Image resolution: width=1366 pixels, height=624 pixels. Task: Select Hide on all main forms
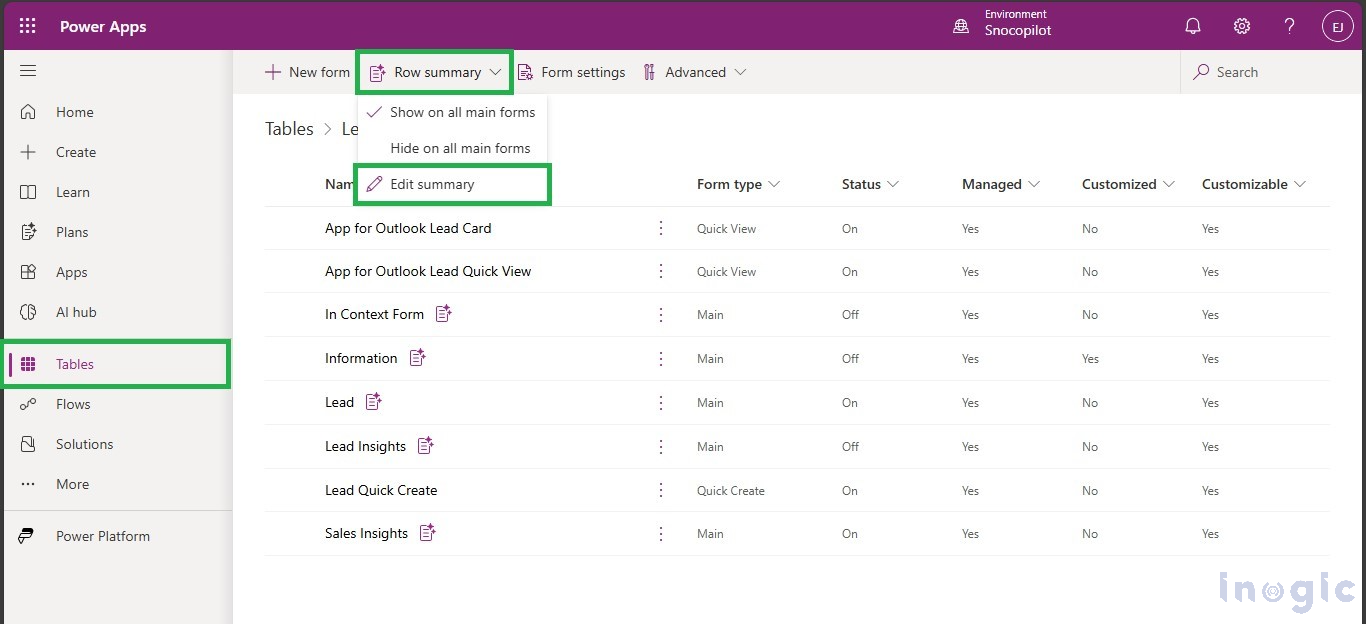click(452, 148)
